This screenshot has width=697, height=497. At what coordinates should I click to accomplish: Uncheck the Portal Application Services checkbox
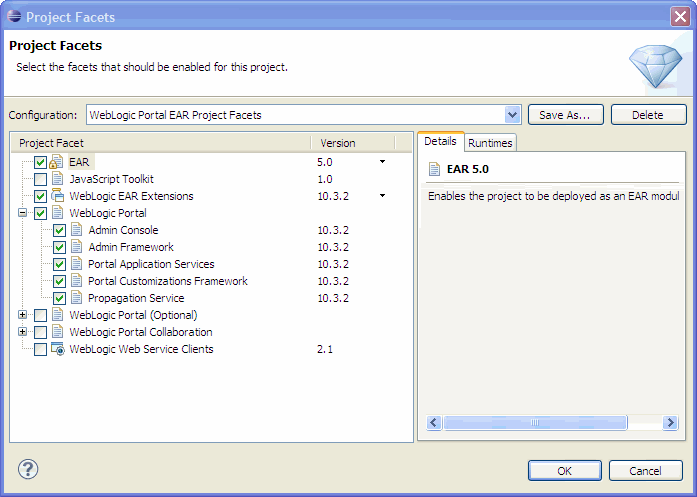coord(60,264)
